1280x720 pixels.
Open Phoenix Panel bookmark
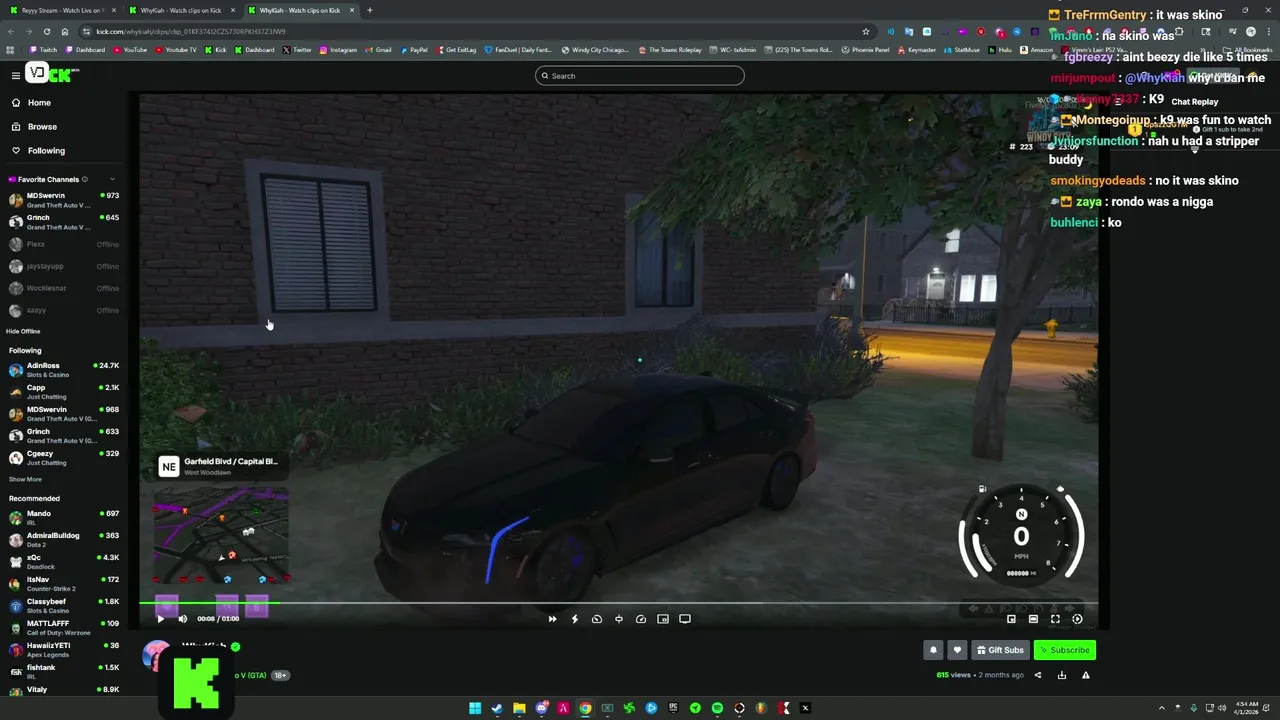coord(865,50)
